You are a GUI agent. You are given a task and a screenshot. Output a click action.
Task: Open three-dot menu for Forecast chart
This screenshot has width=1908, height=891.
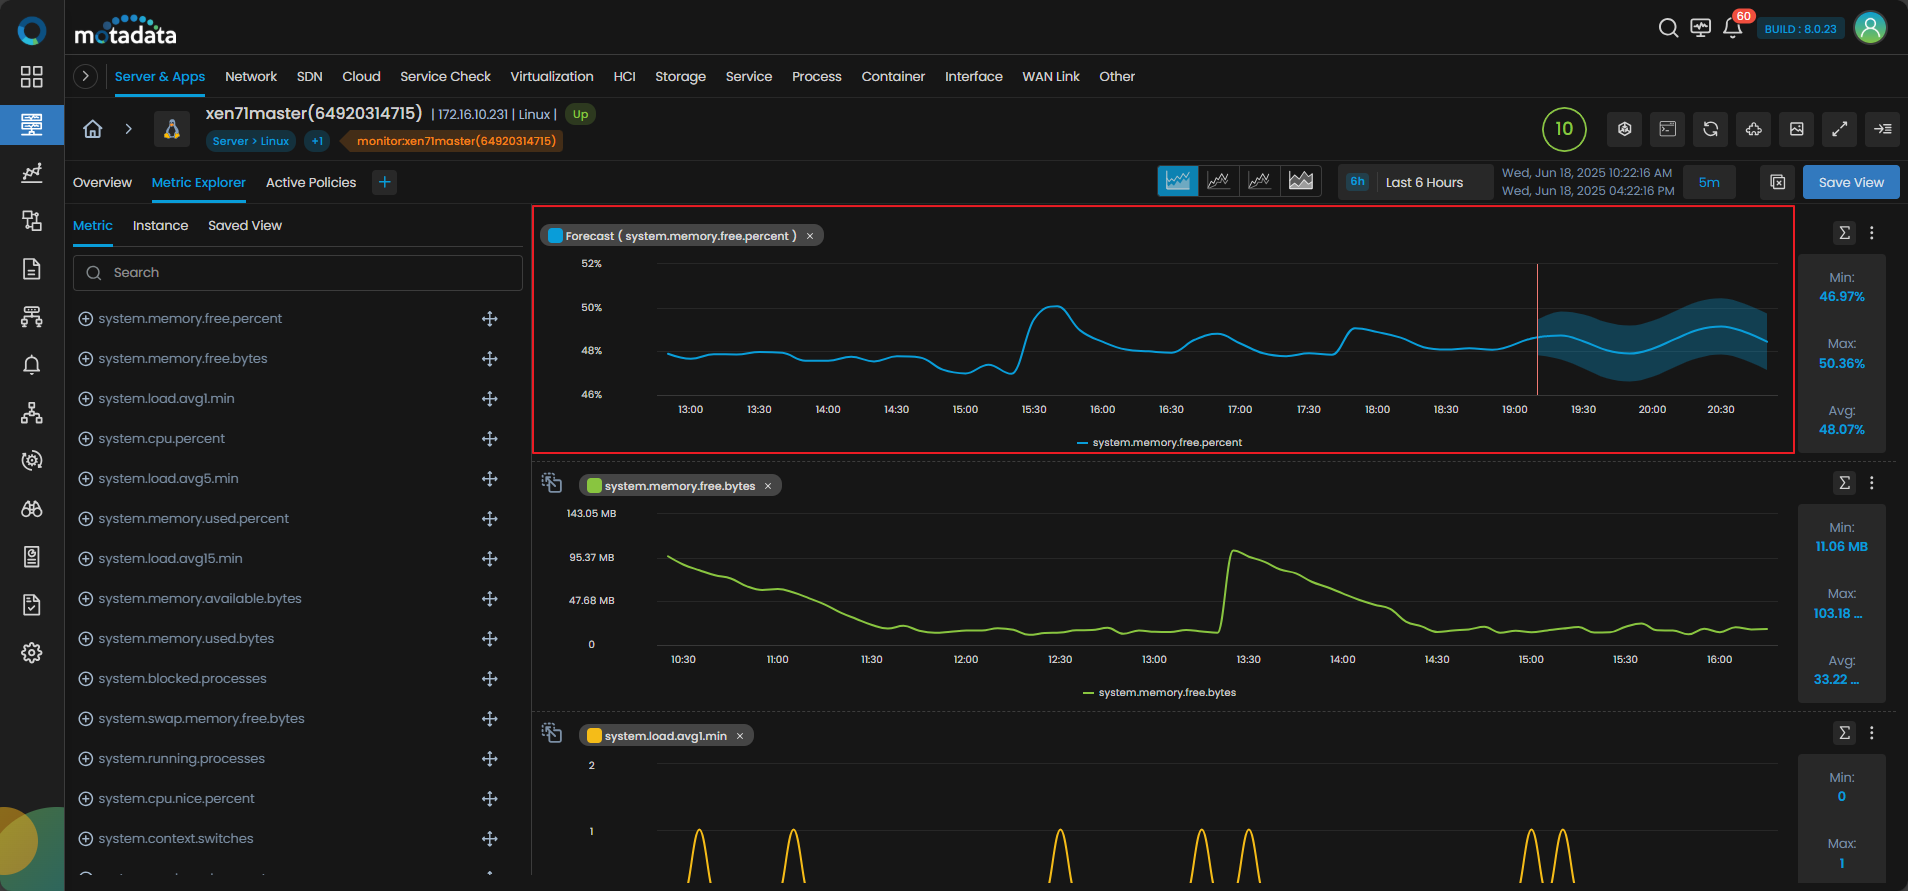[1872, 233]
